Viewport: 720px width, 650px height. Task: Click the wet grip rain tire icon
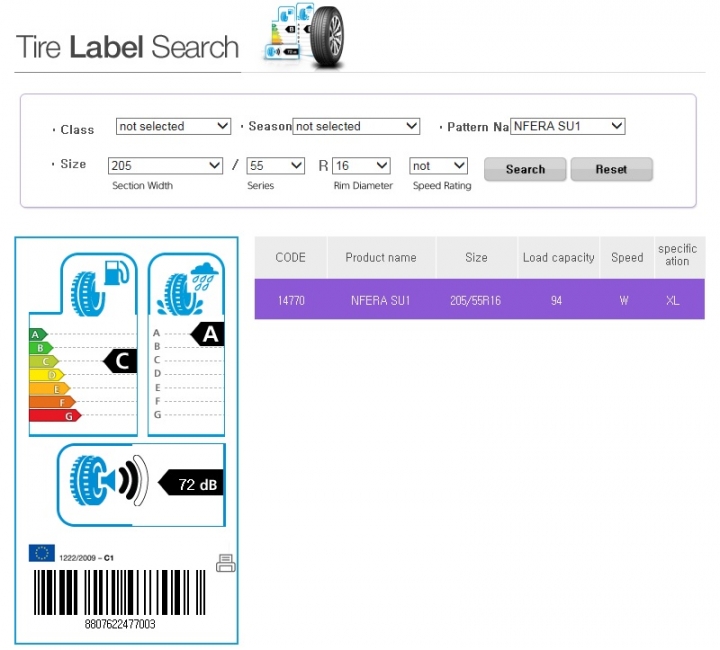point(187,289)
